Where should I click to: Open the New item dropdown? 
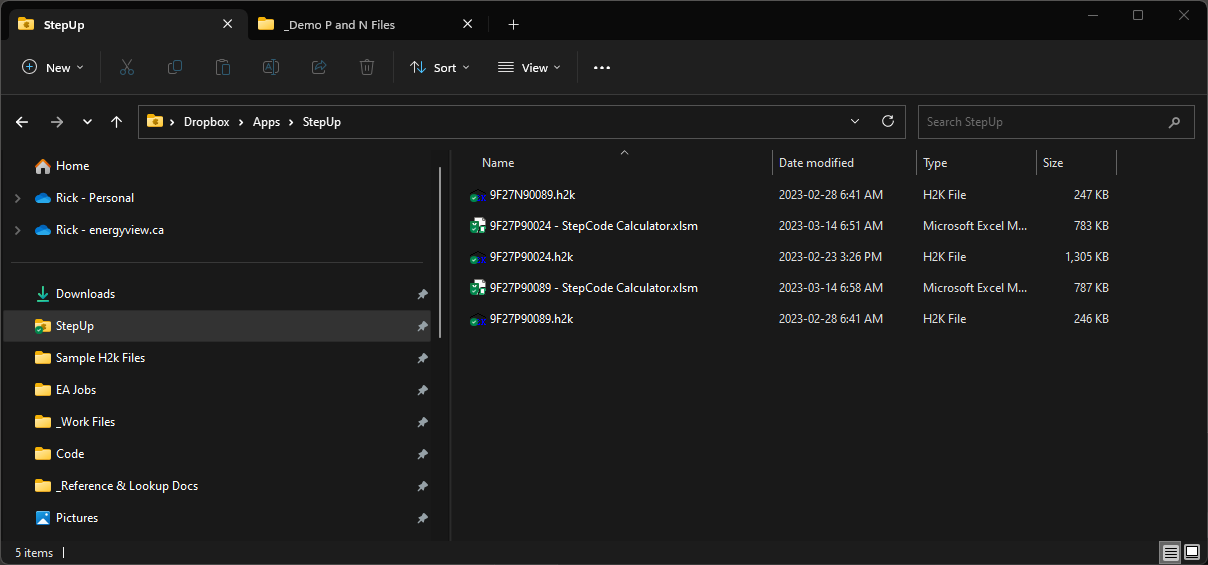point(53,67)
